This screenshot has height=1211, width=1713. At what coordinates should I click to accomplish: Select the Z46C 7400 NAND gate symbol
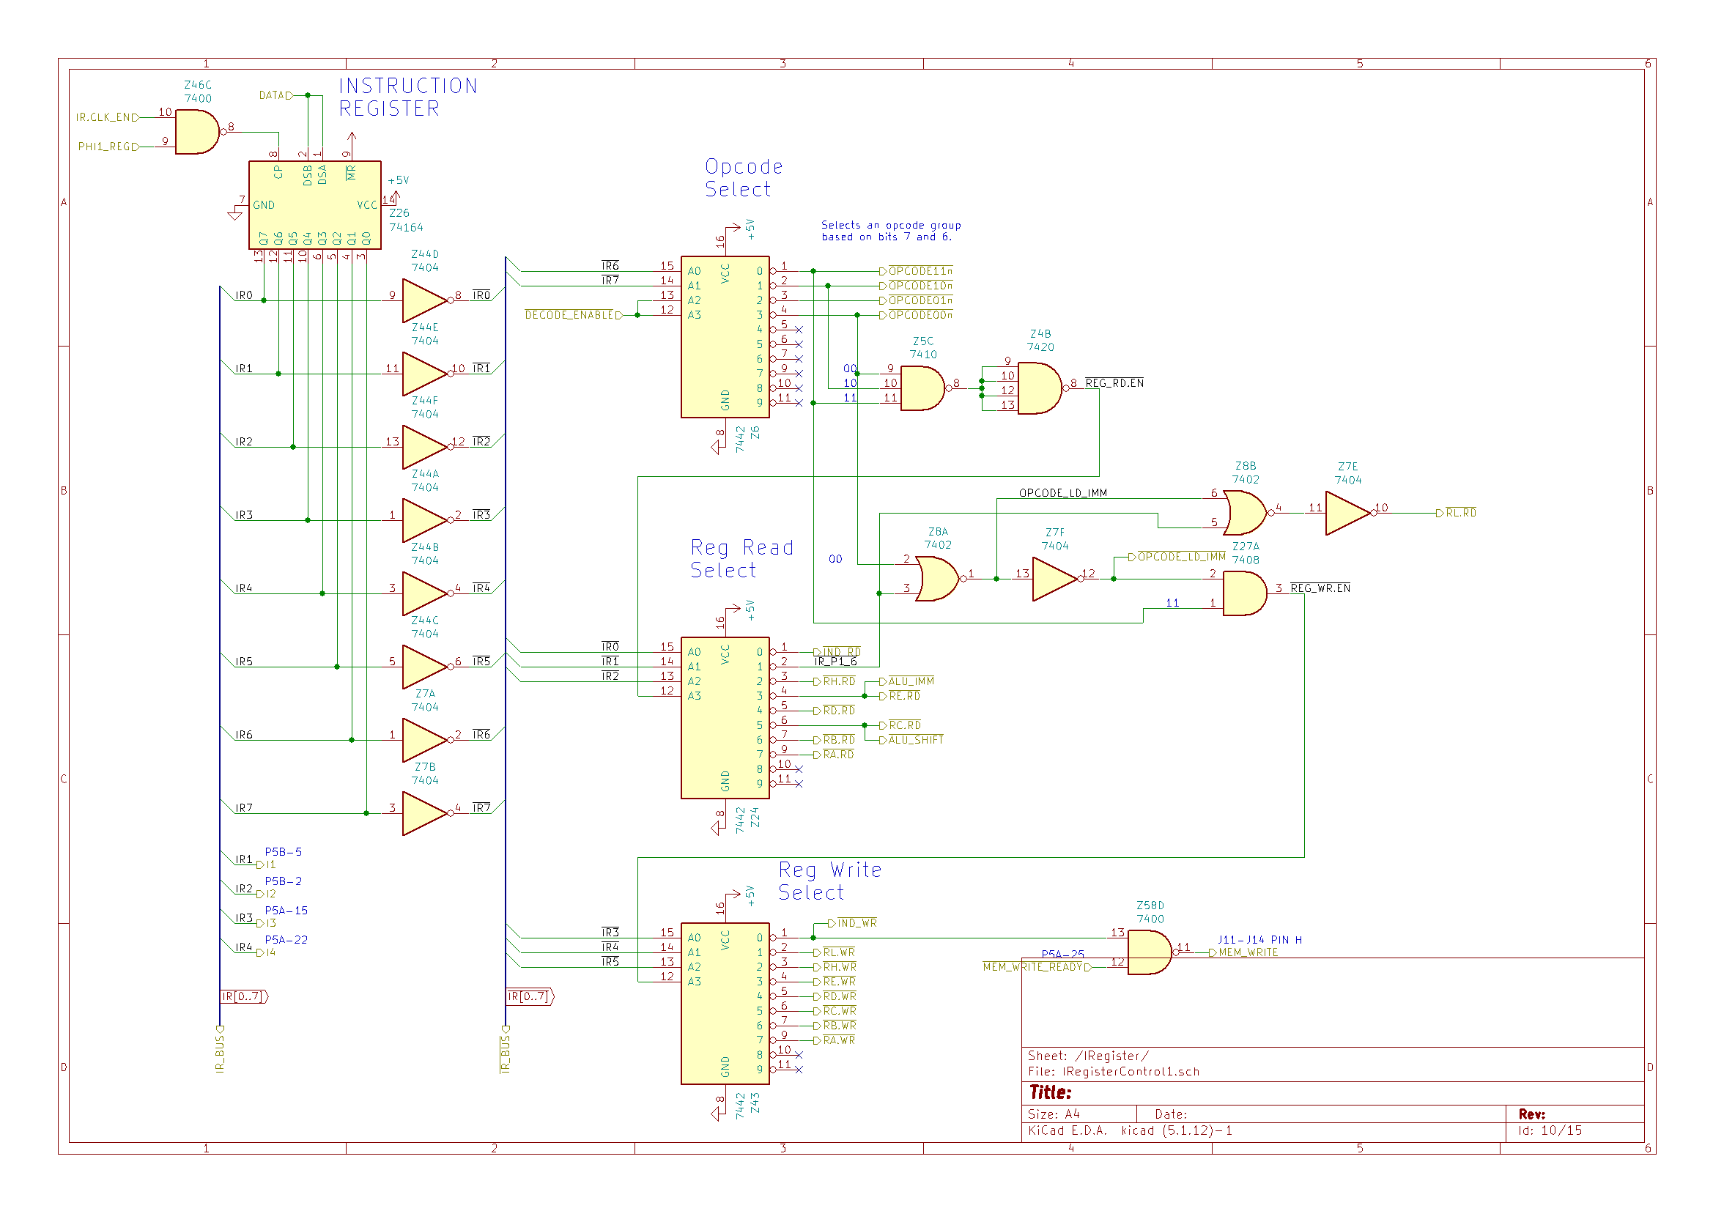tap(197, 132)
